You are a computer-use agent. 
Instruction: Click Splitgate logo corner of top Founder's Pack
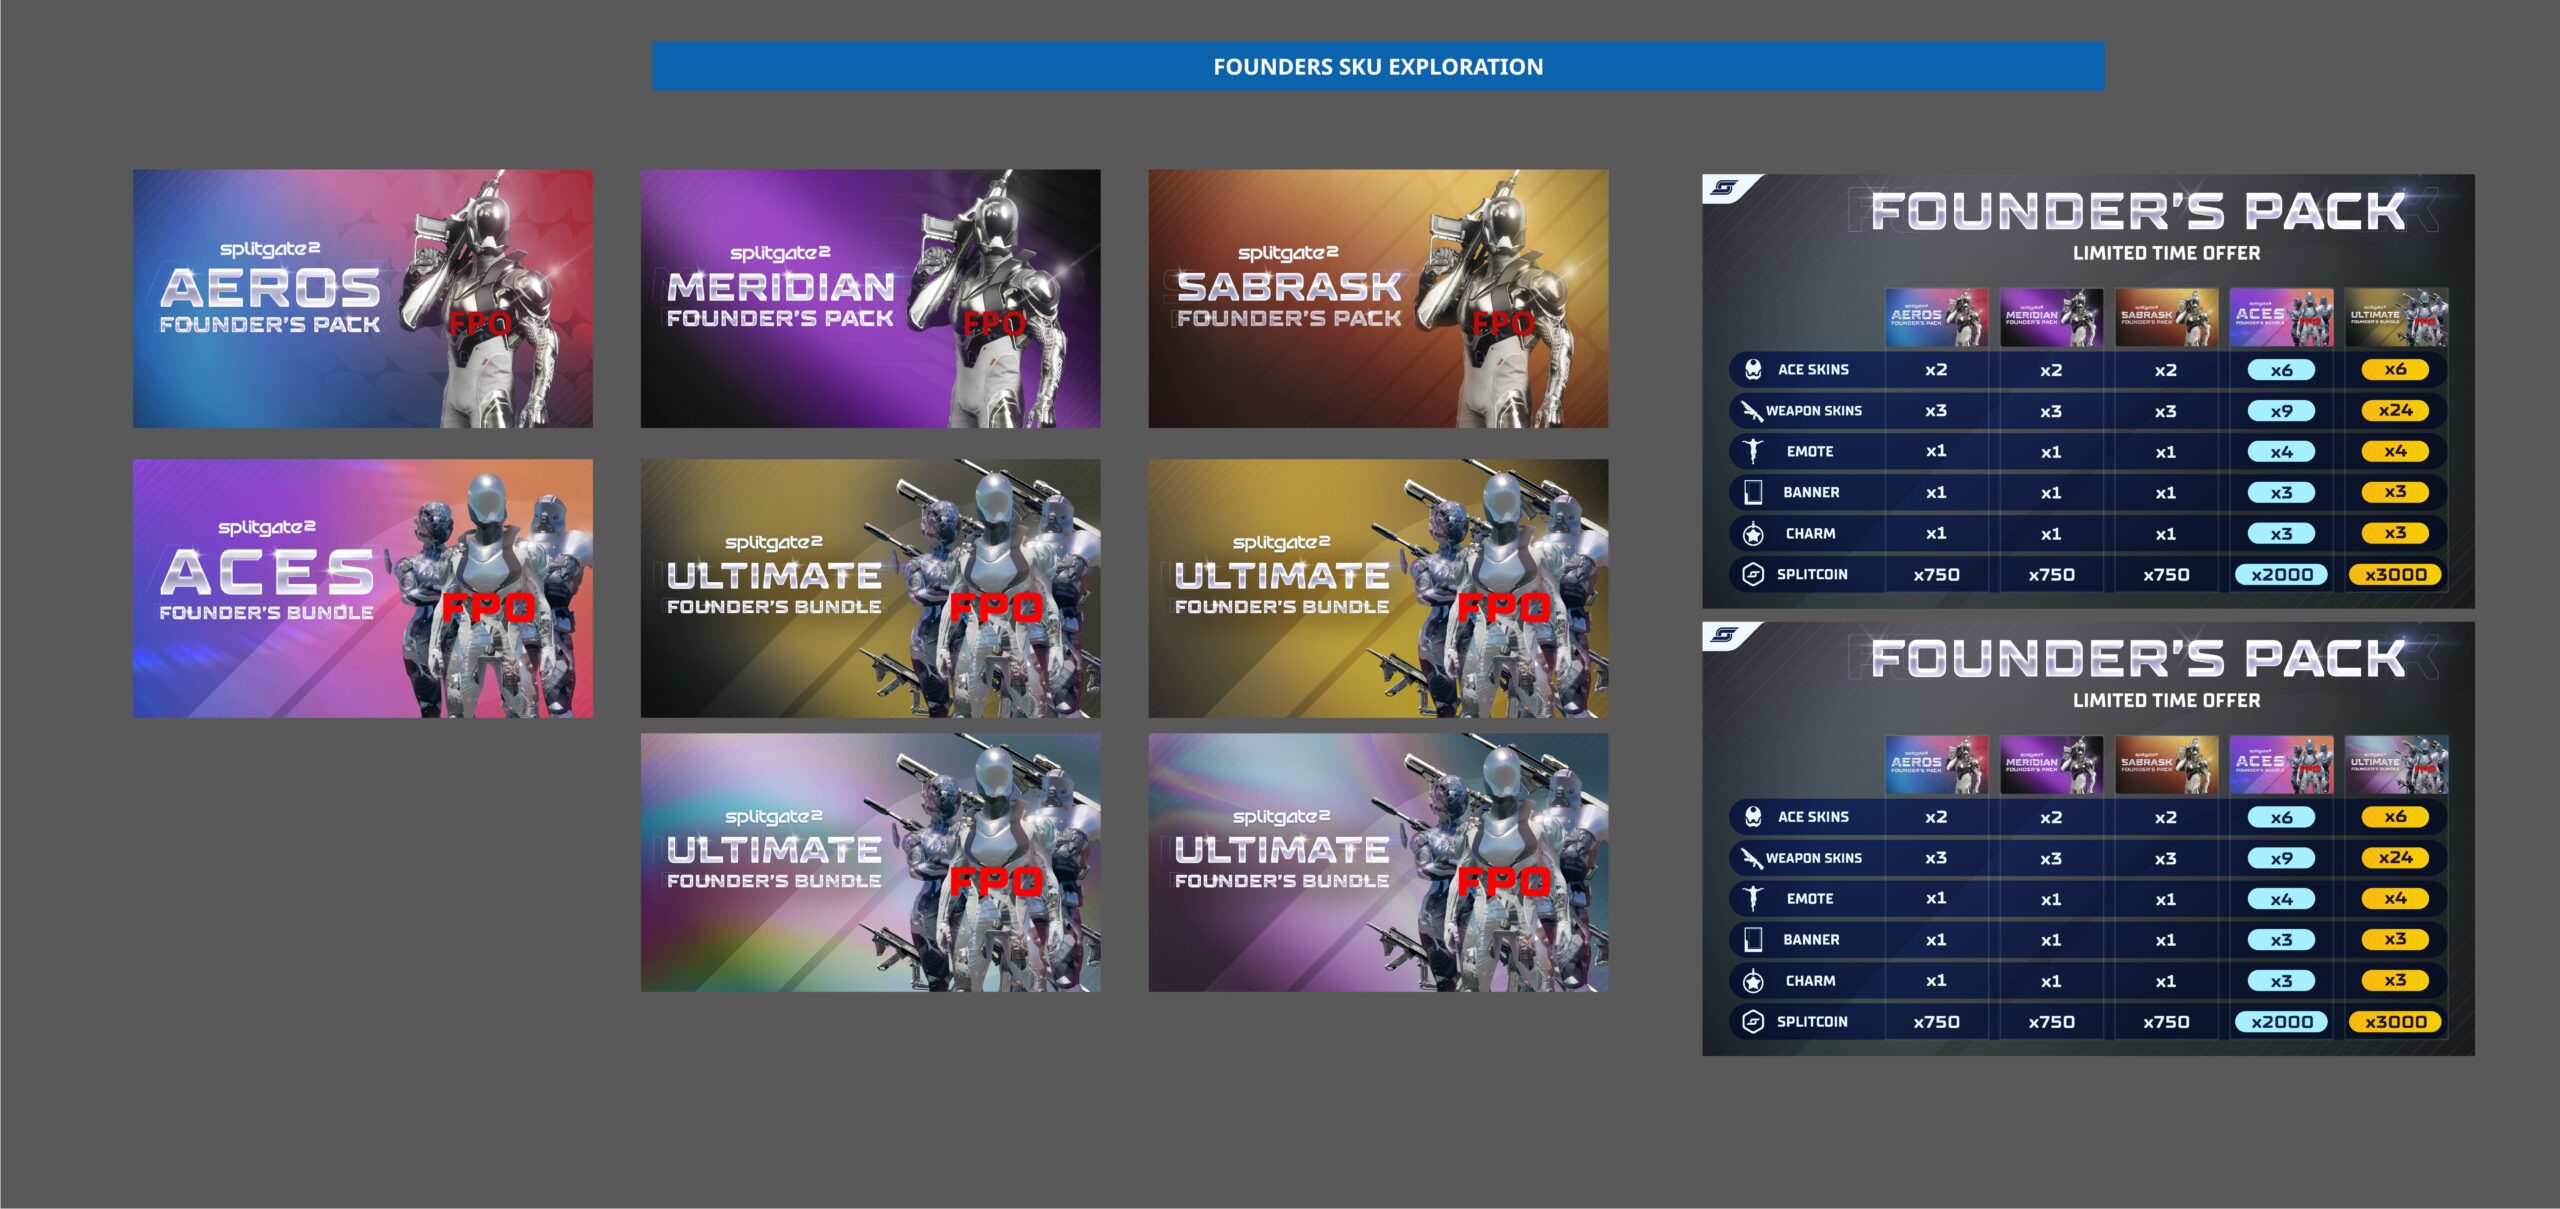pos(1726,188)
